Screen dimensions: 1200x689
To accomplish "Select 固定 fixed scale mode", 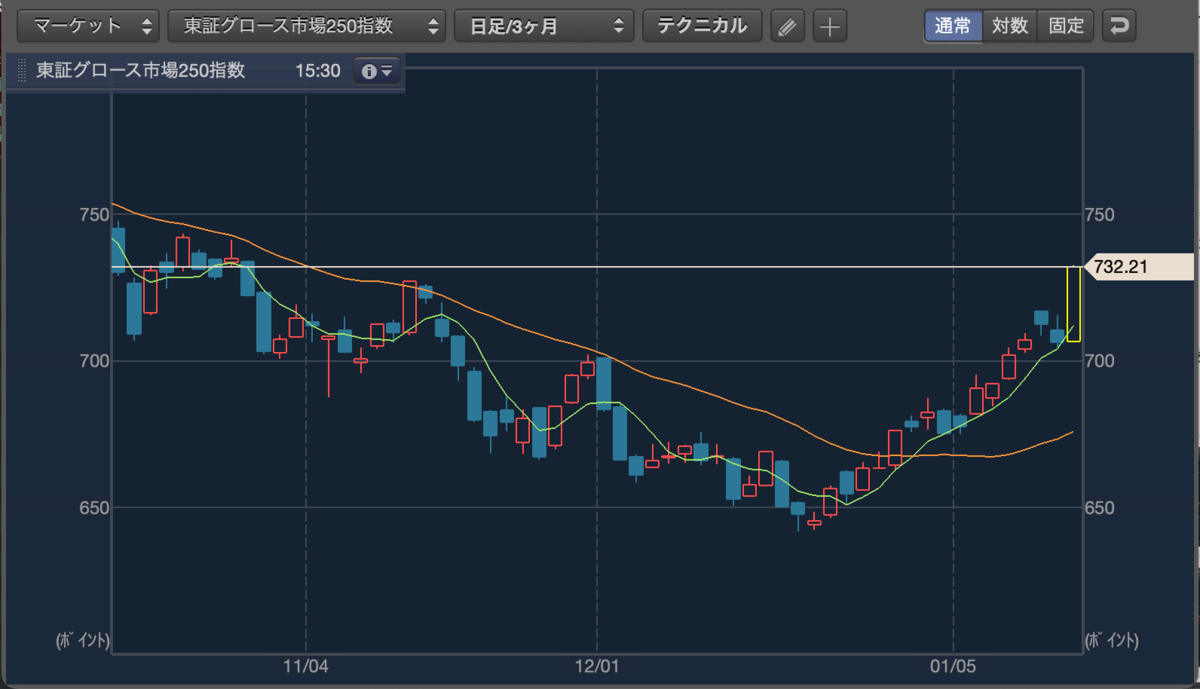I will (1066, 26).
